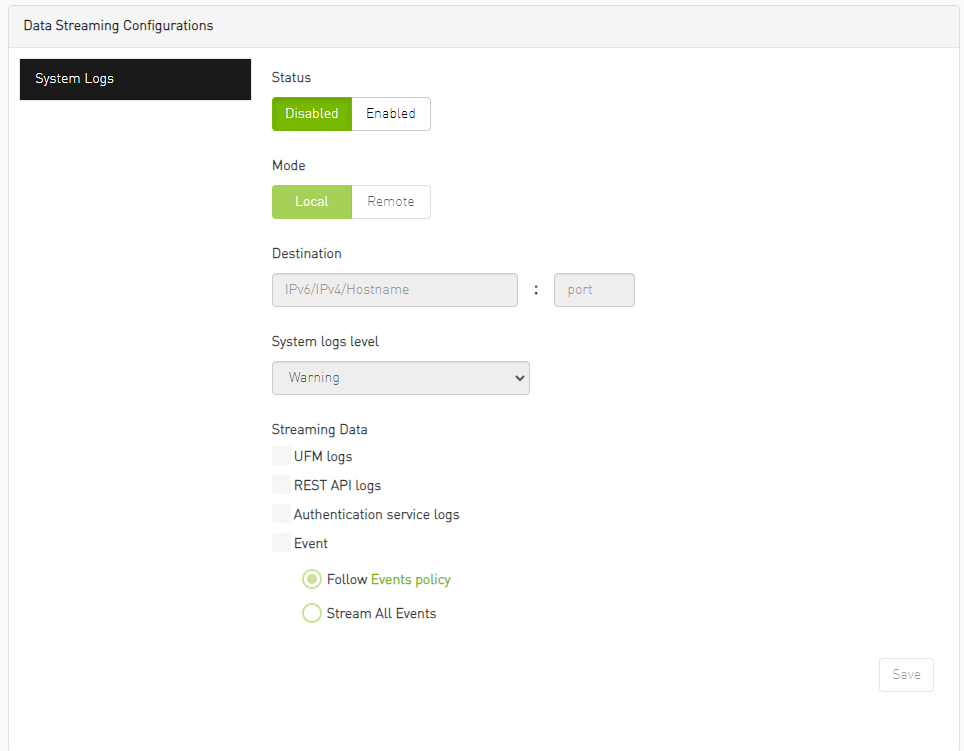964x751 pixels.
Task: Open the System Logs sidebar tab
Action: (x=135, y=79)
